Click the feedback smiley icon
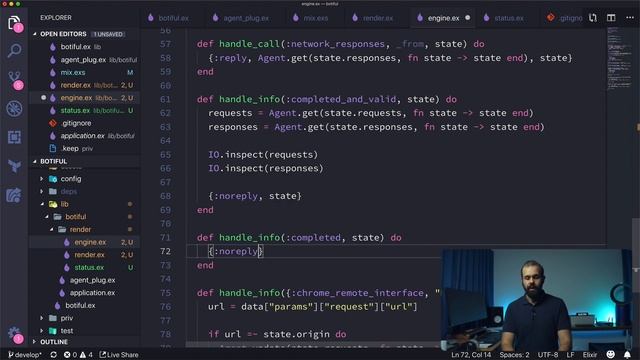Viewport: 640px width, 360px height. 611,354
